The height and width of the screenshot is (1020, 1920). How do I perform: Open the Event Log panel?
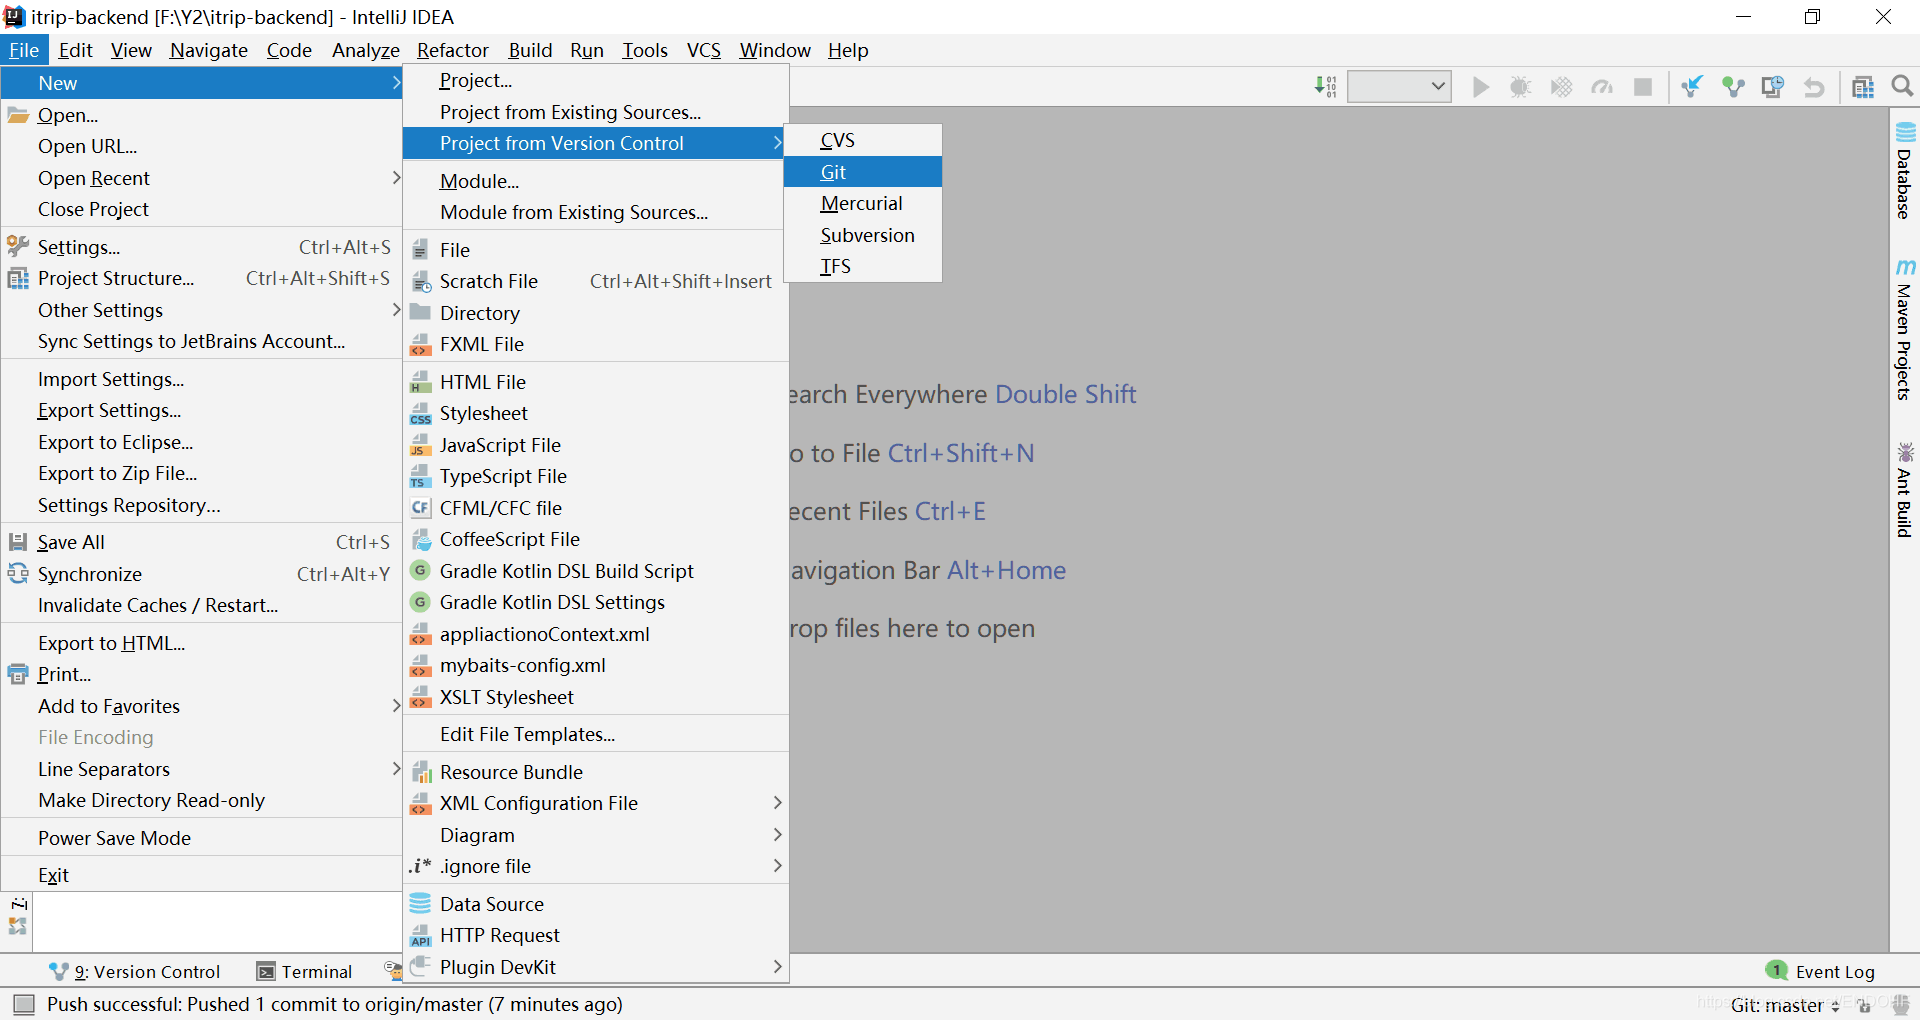point(1821,971)
